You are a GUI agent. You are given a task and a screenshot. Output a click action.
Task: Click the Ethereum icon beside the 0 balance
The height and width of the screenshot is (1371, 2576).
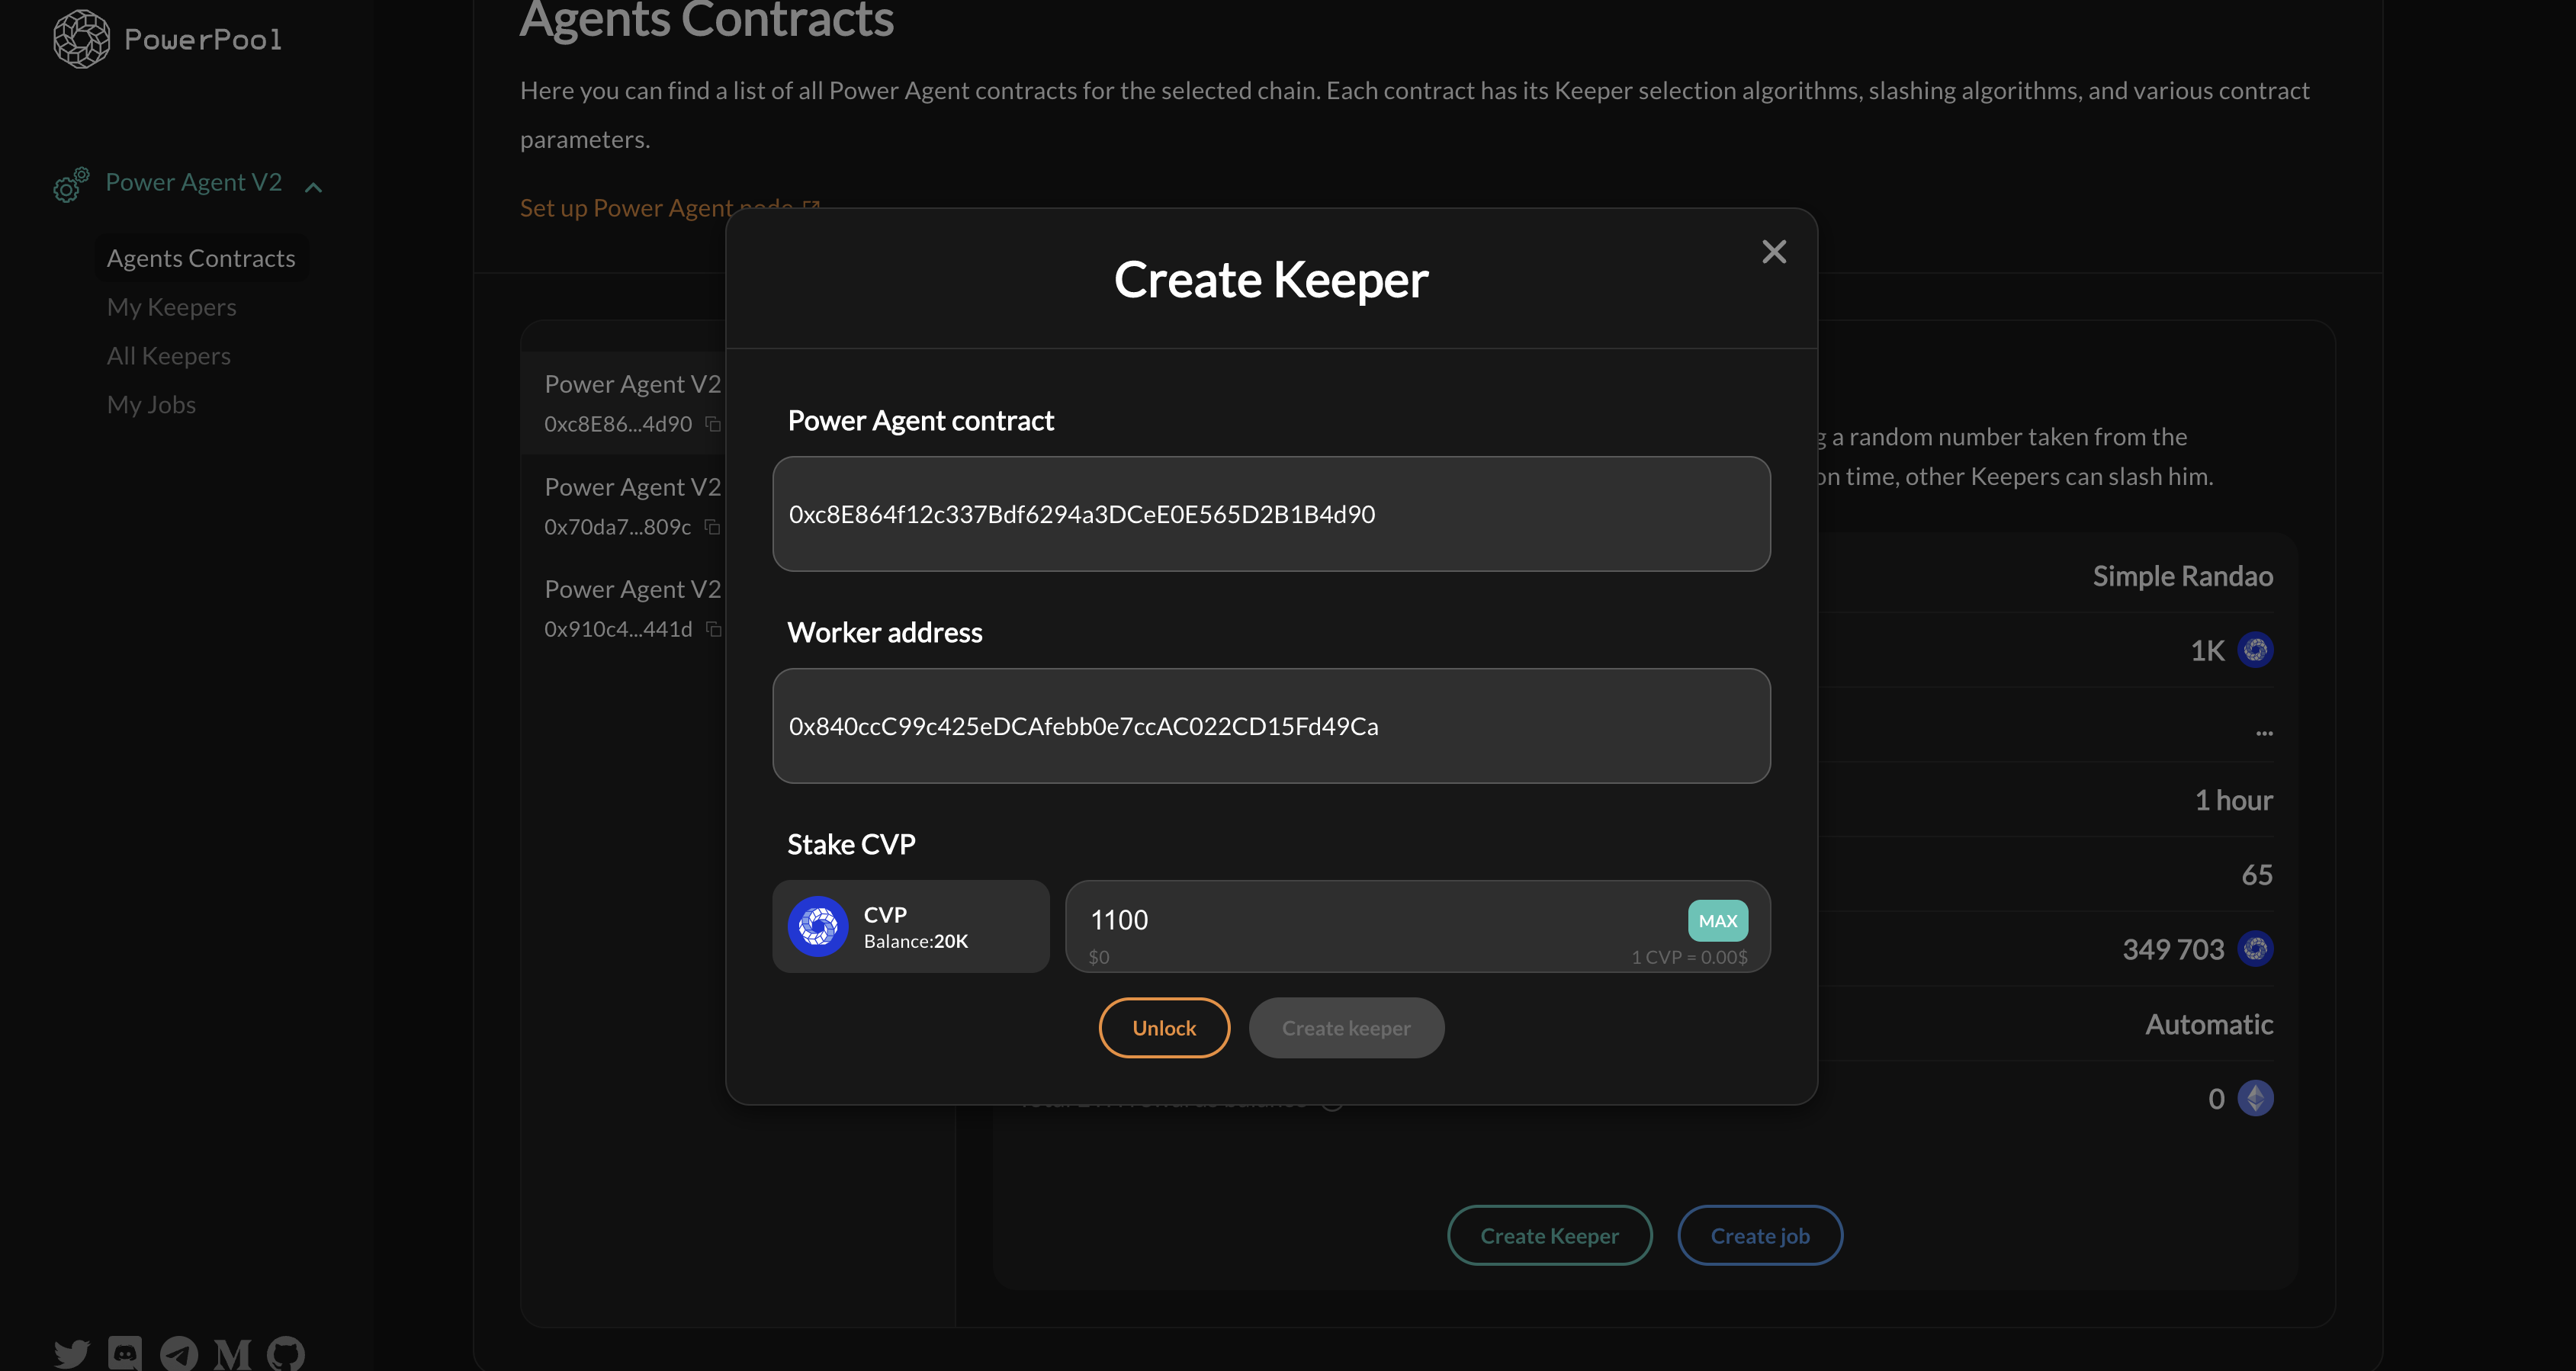point(2254,1098)
